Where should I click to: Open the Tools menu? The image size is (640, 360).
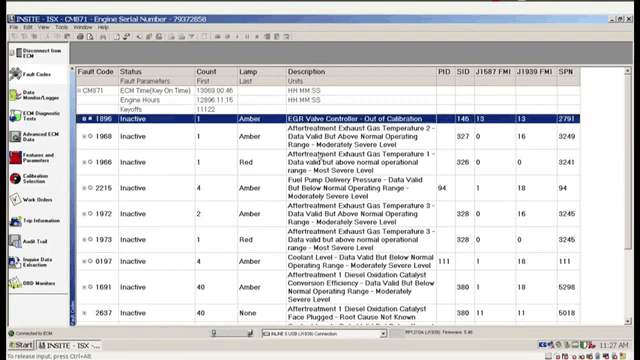coord(61,27)
